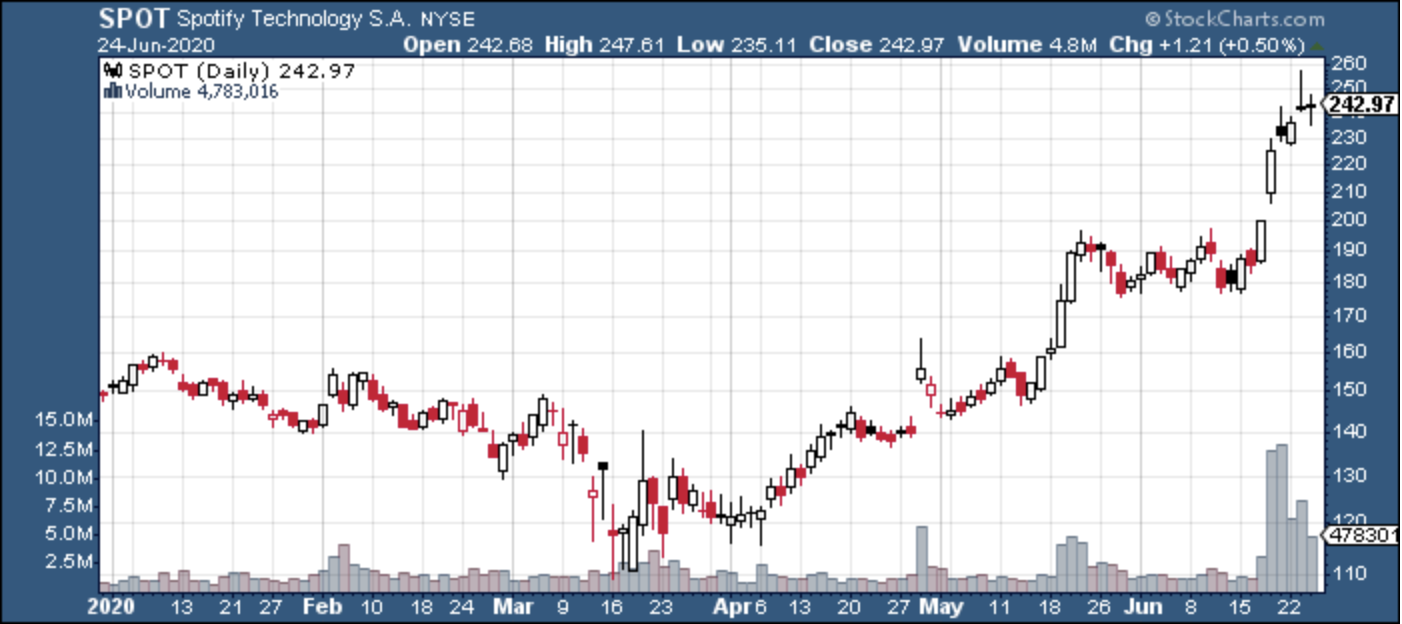Click the 26 date label in May
The width and height of the screenshot is (1402, 624).
(1098, 606)
